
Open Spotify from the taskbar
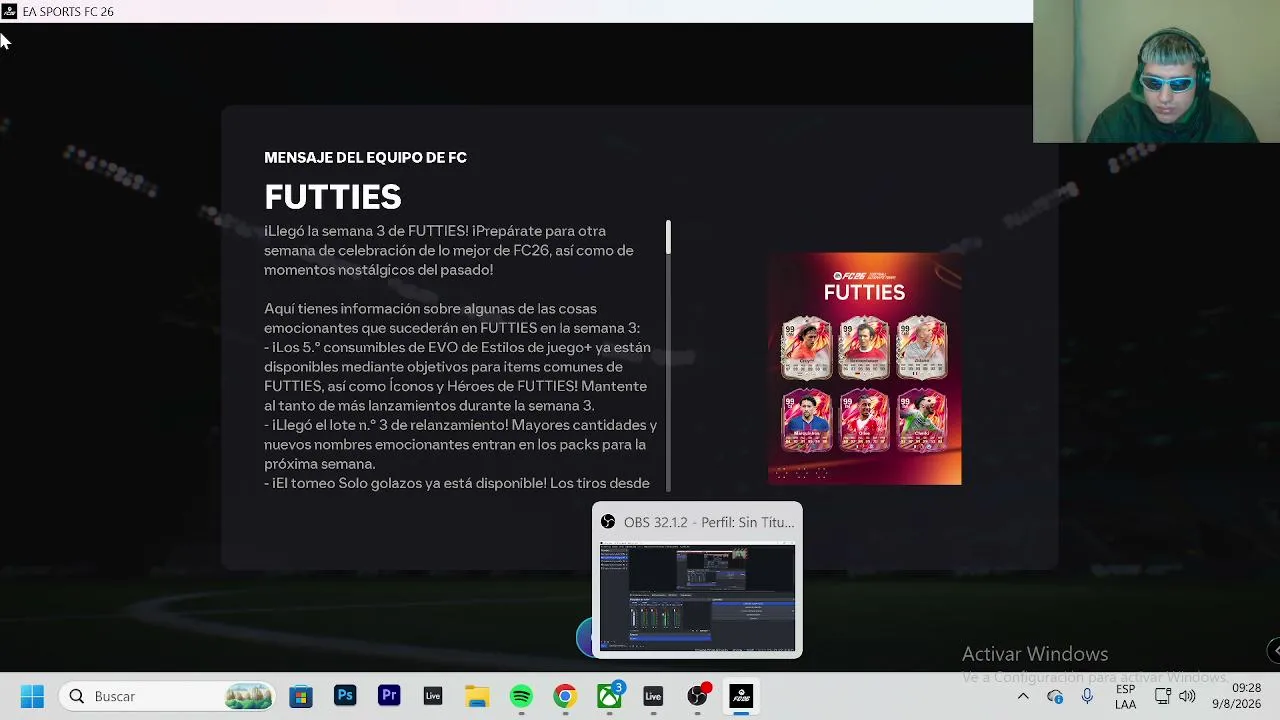(x=521, y=696)
